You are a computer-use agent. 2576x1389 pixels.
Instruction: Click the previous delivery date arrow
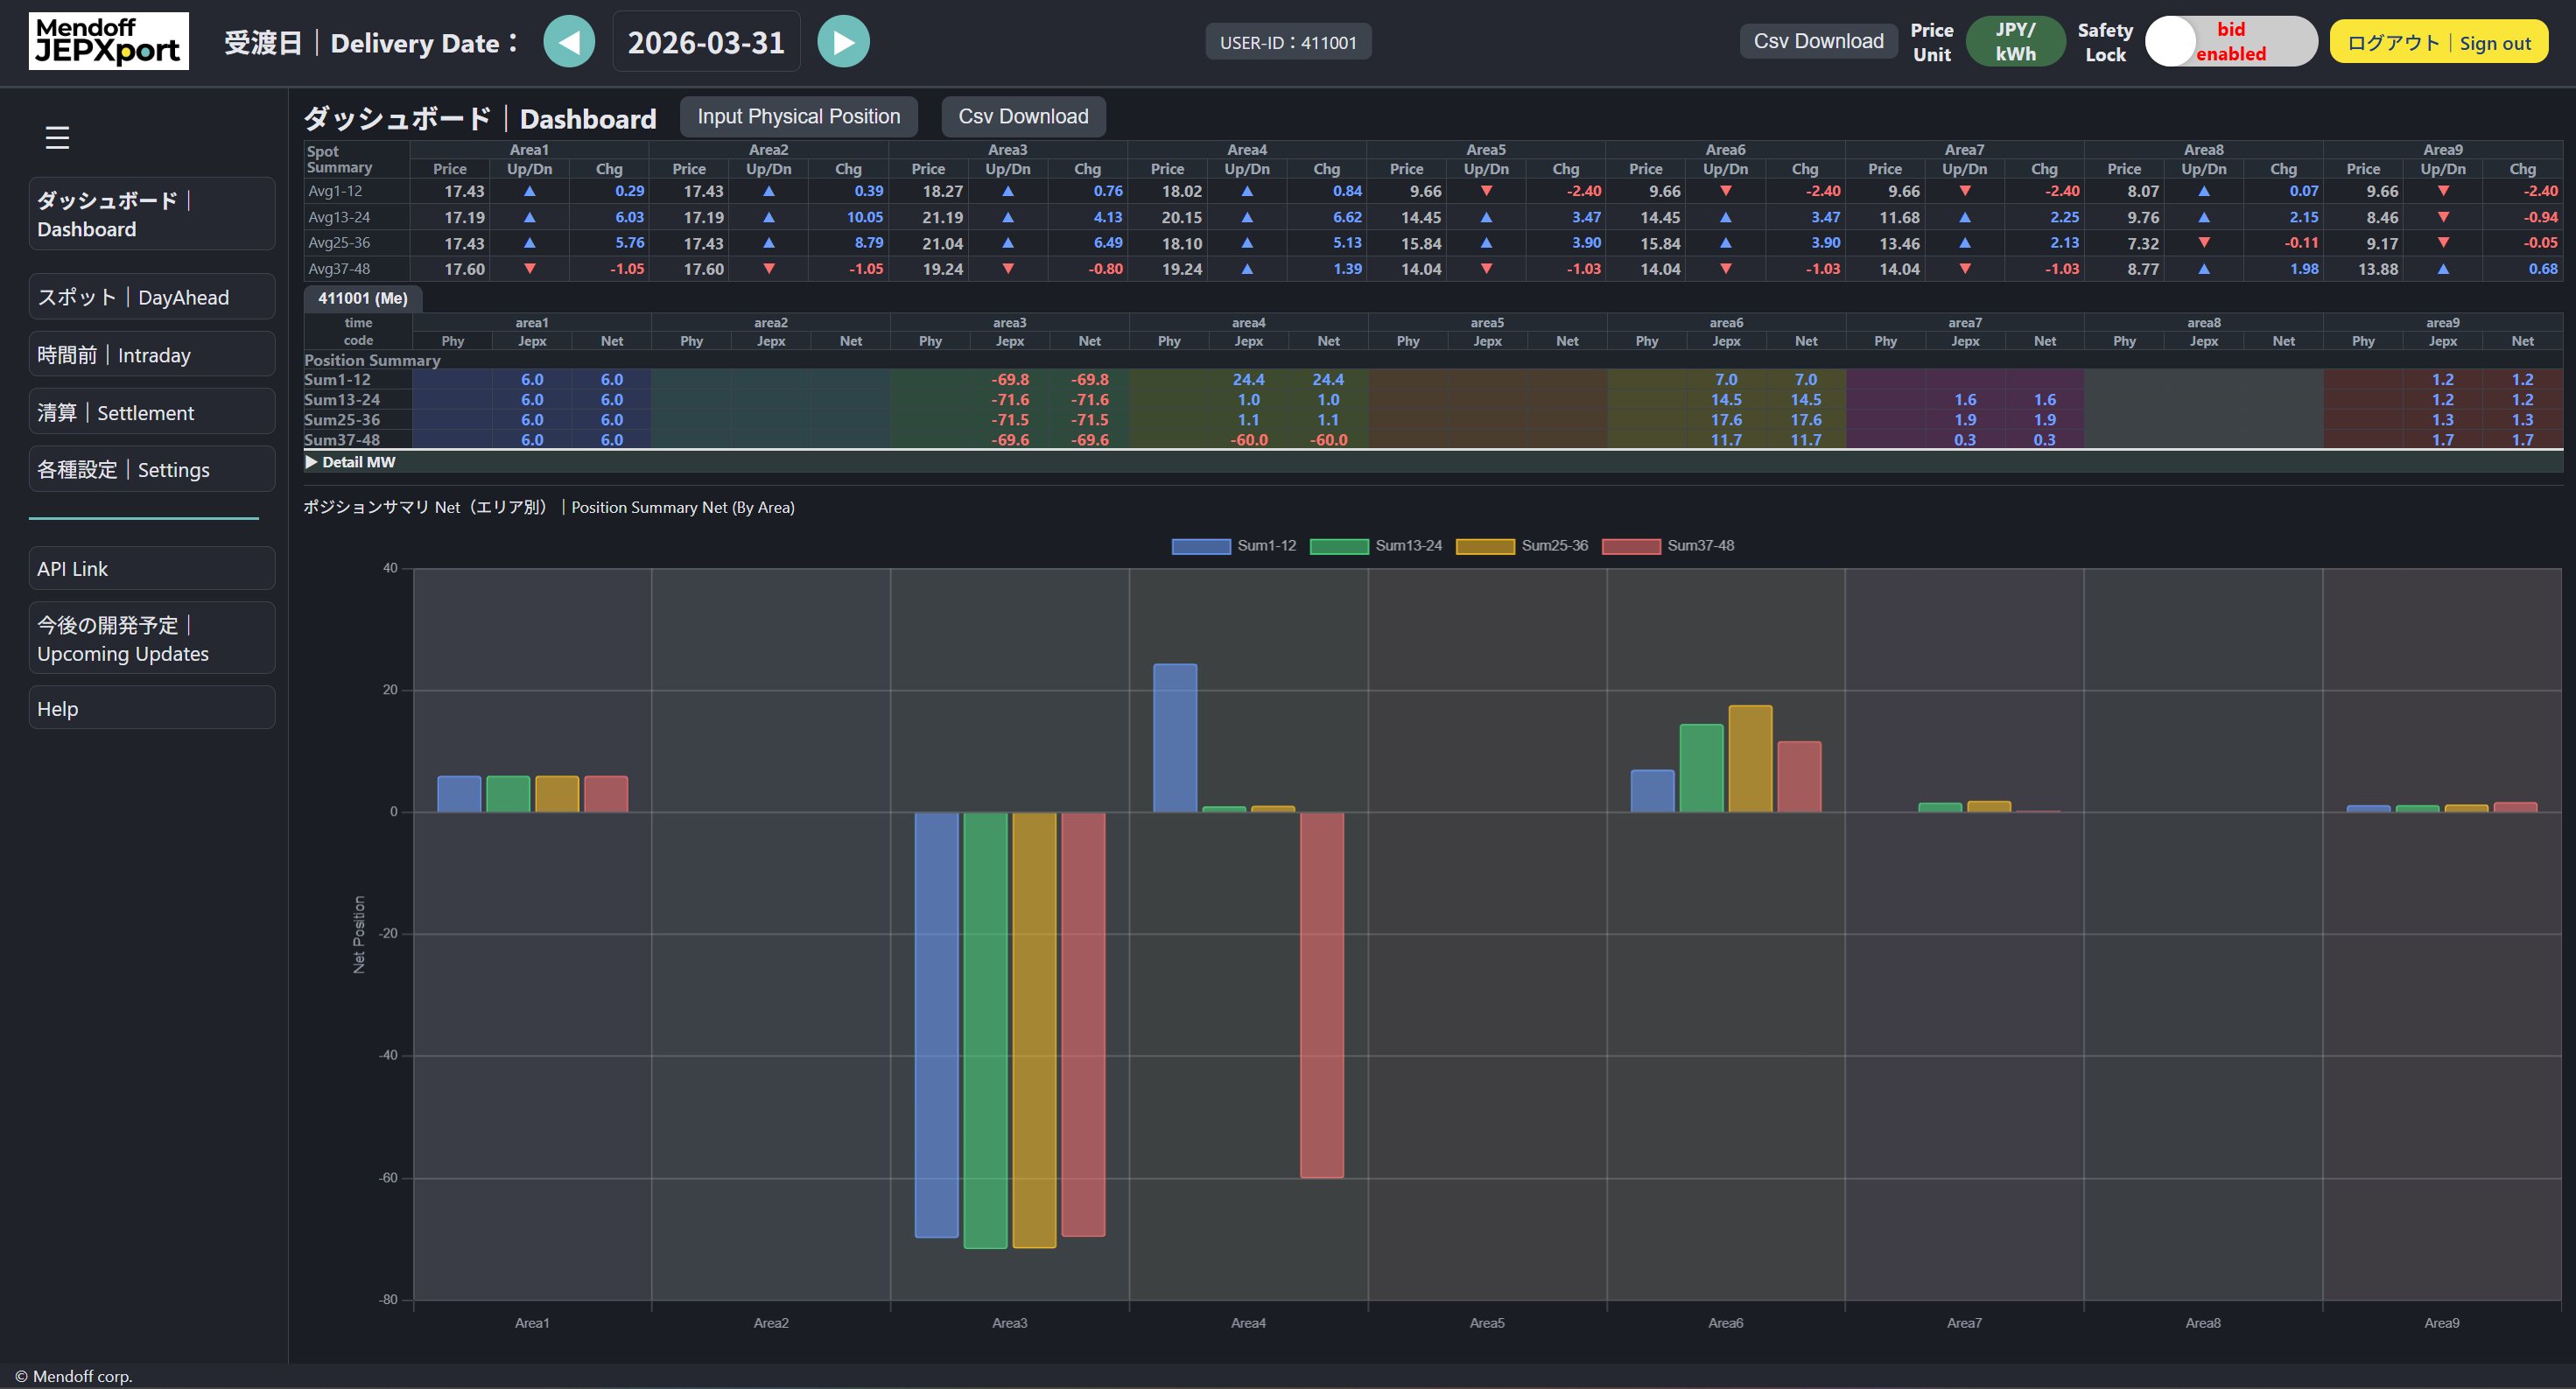tap(569, 42)
